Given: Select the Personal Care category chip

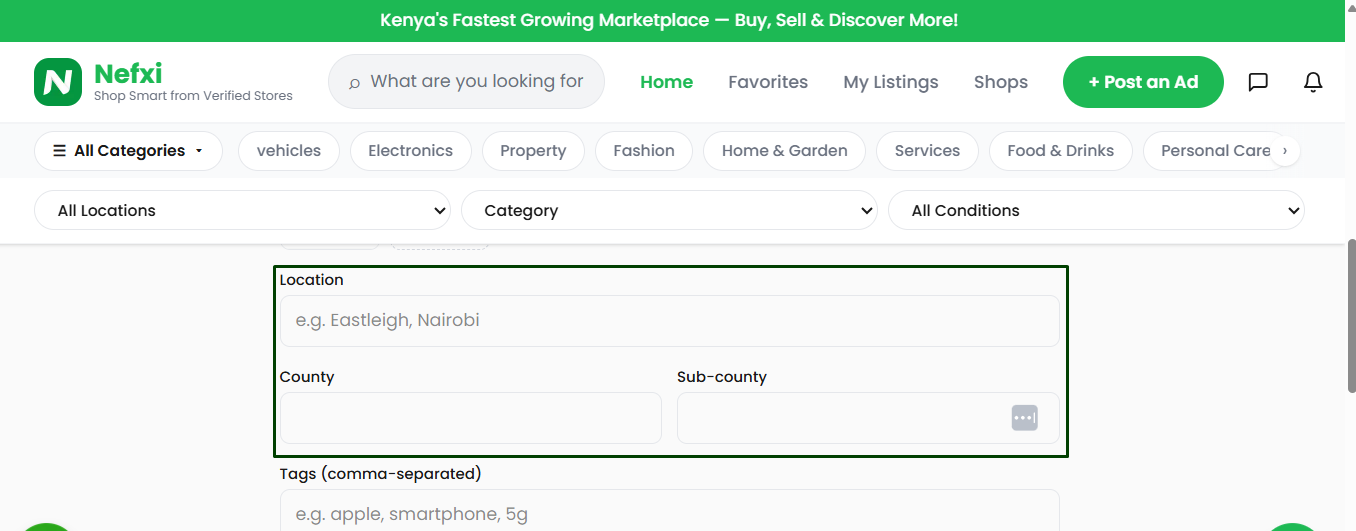Looking at the screenshot, I should [1215, 151].
